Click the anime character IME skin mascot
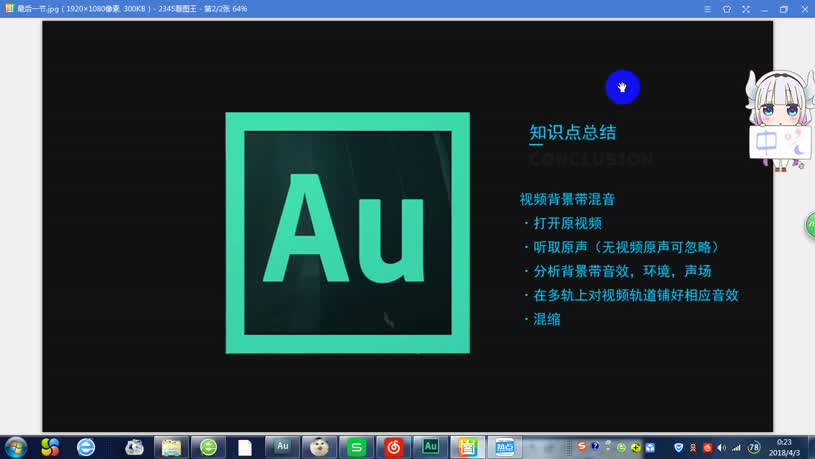Image resolution: width=815 pixels, height=459 pixels. pos(779,99)
